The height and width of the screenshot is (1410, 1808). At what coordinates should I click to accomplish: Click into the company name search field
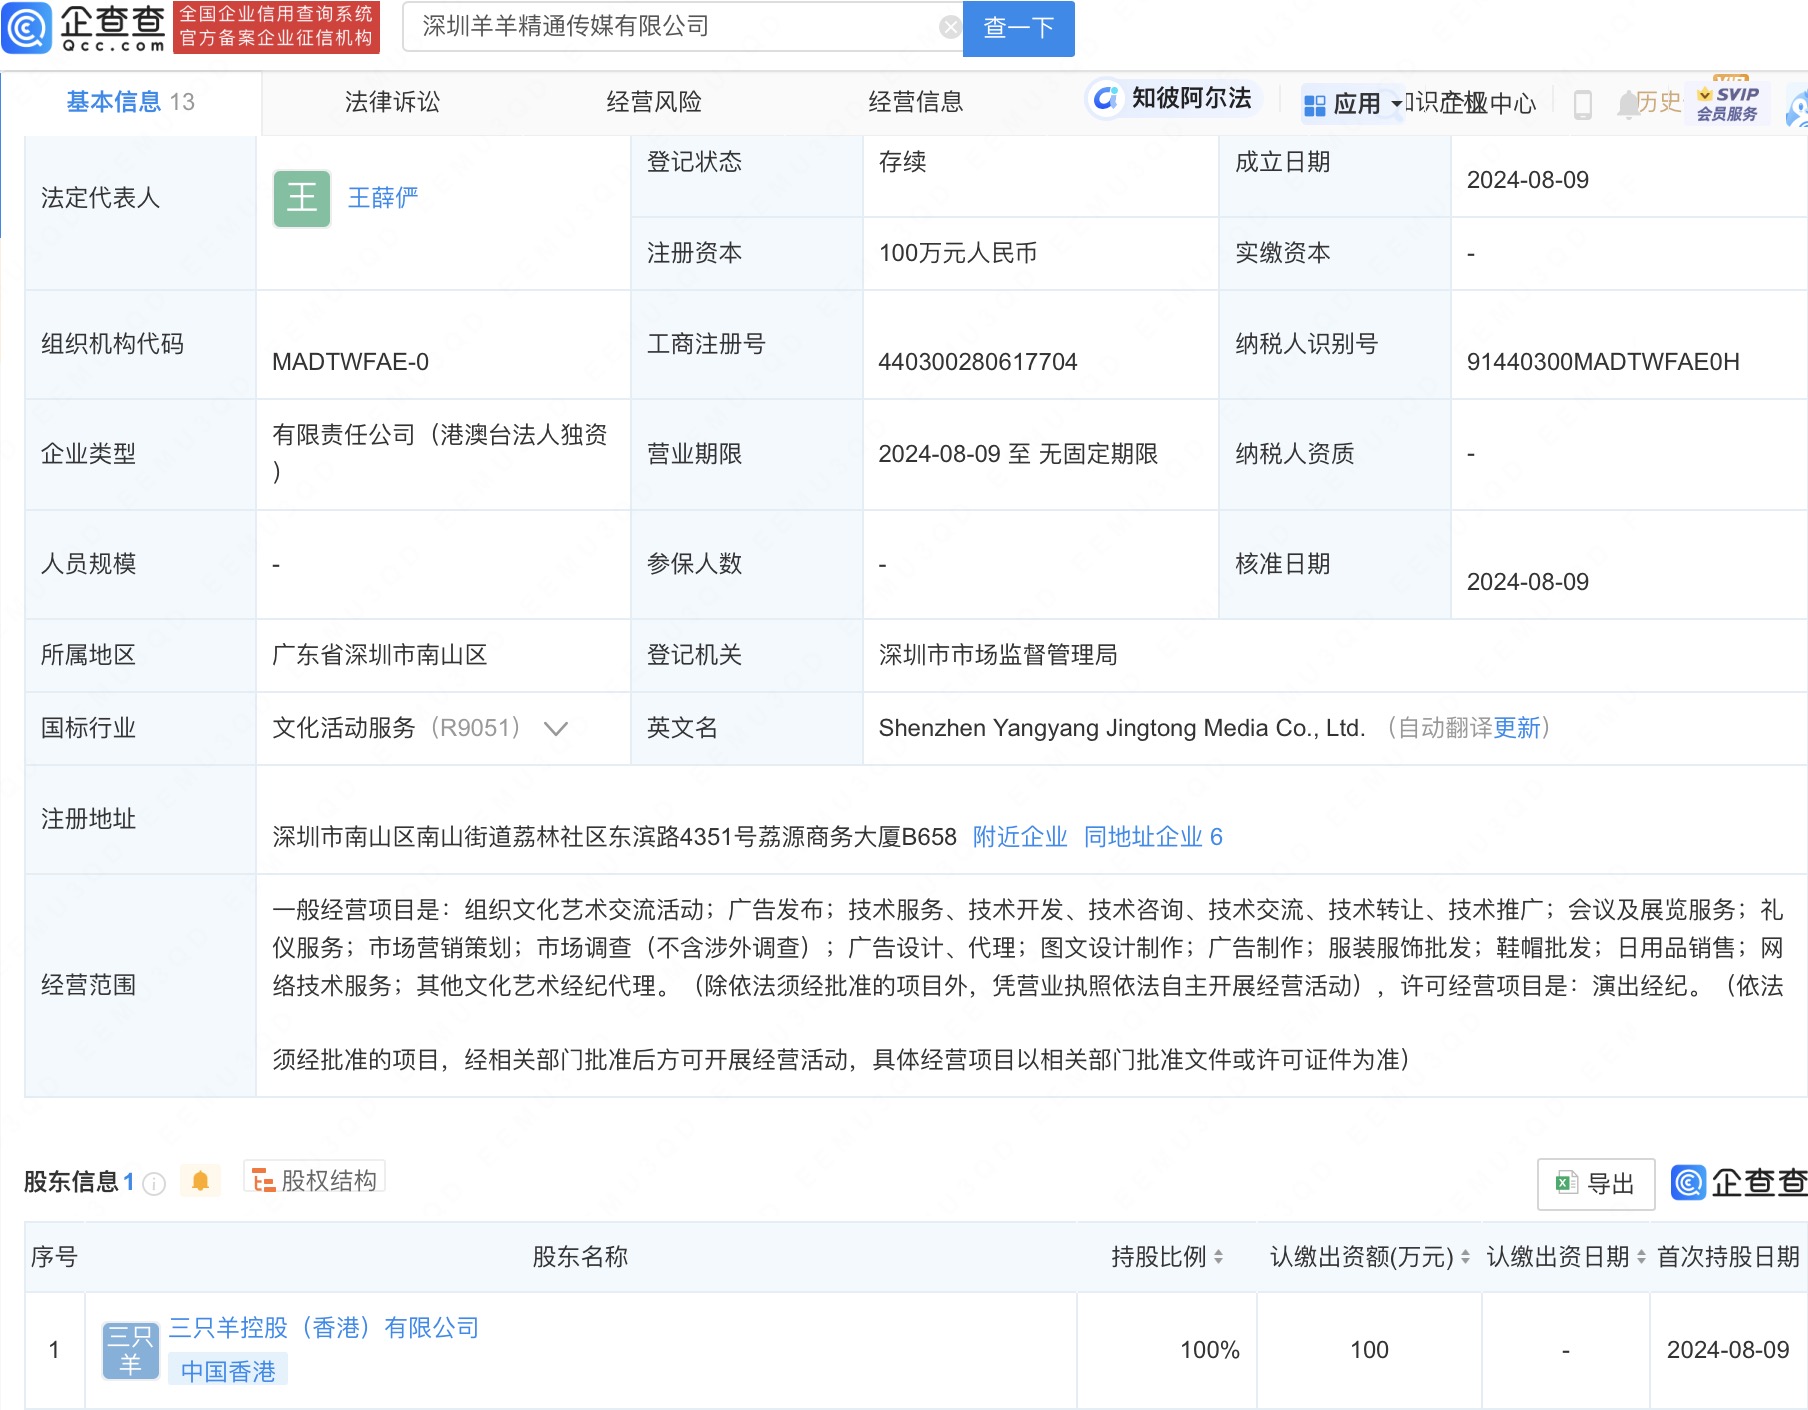pos(670,27)
